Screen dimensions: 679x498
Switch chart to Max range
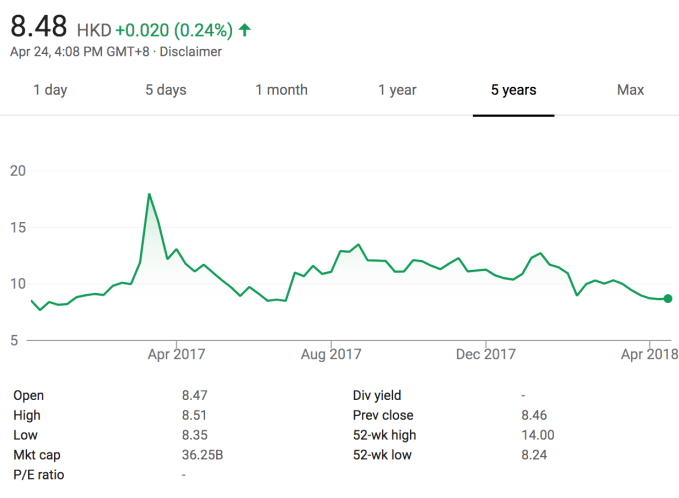630,90
